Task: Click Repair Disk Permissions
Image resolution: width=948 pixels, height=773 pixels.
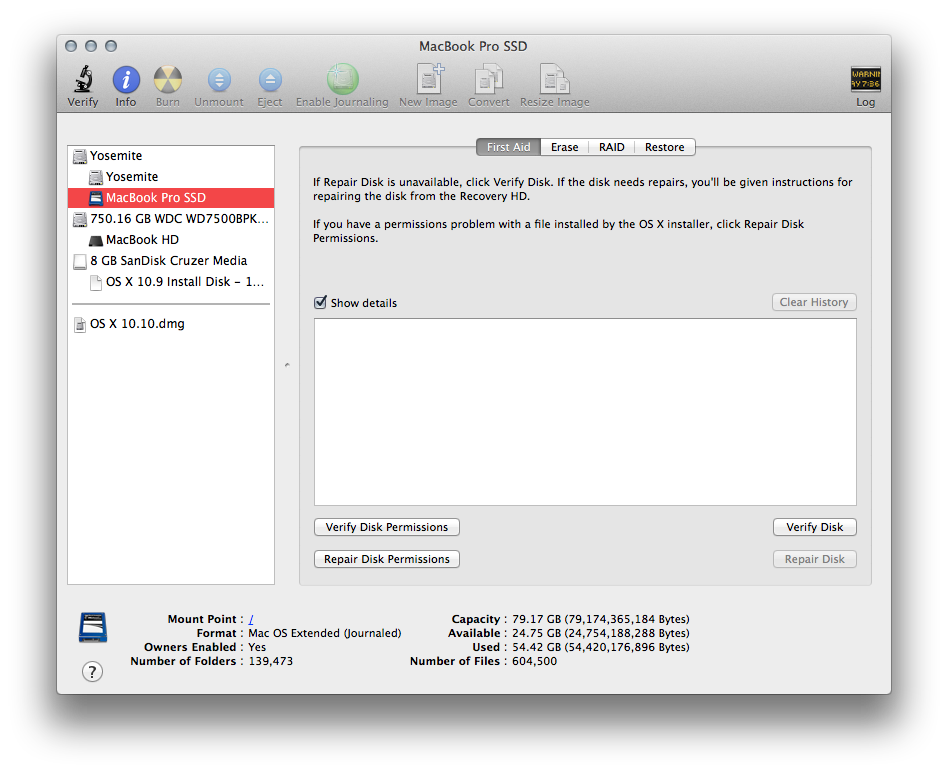Action: point(387,559)
